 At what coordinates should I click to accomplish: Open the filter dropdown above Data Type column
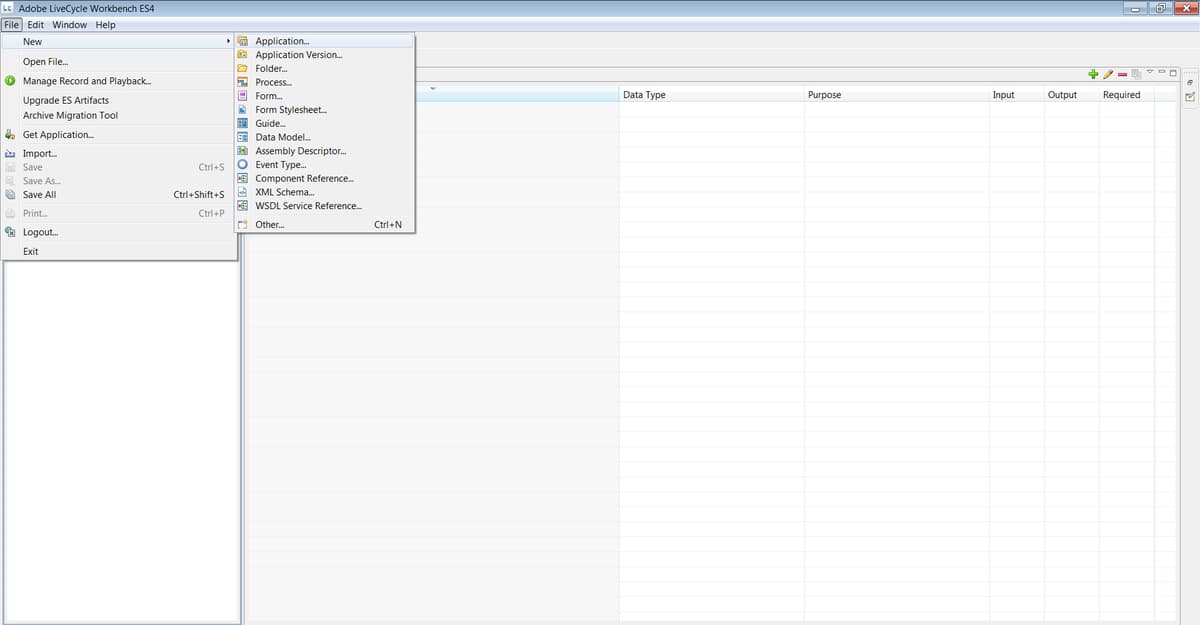click(x=431, y=88)
